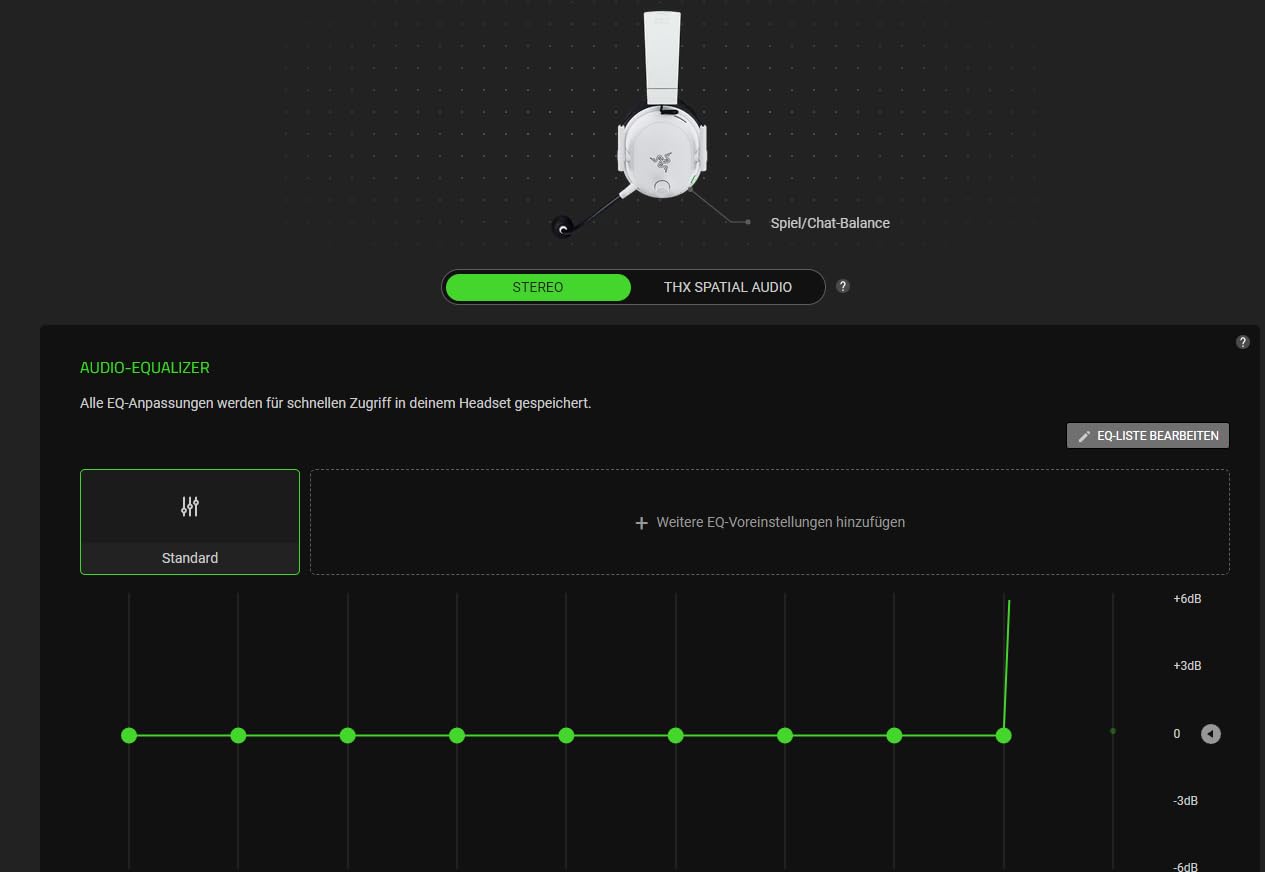Click the ninth EQ band node
Image resolution: width=1265 pixels, height=872 pixels.
pyautogui.click(x=1004, y=735)
